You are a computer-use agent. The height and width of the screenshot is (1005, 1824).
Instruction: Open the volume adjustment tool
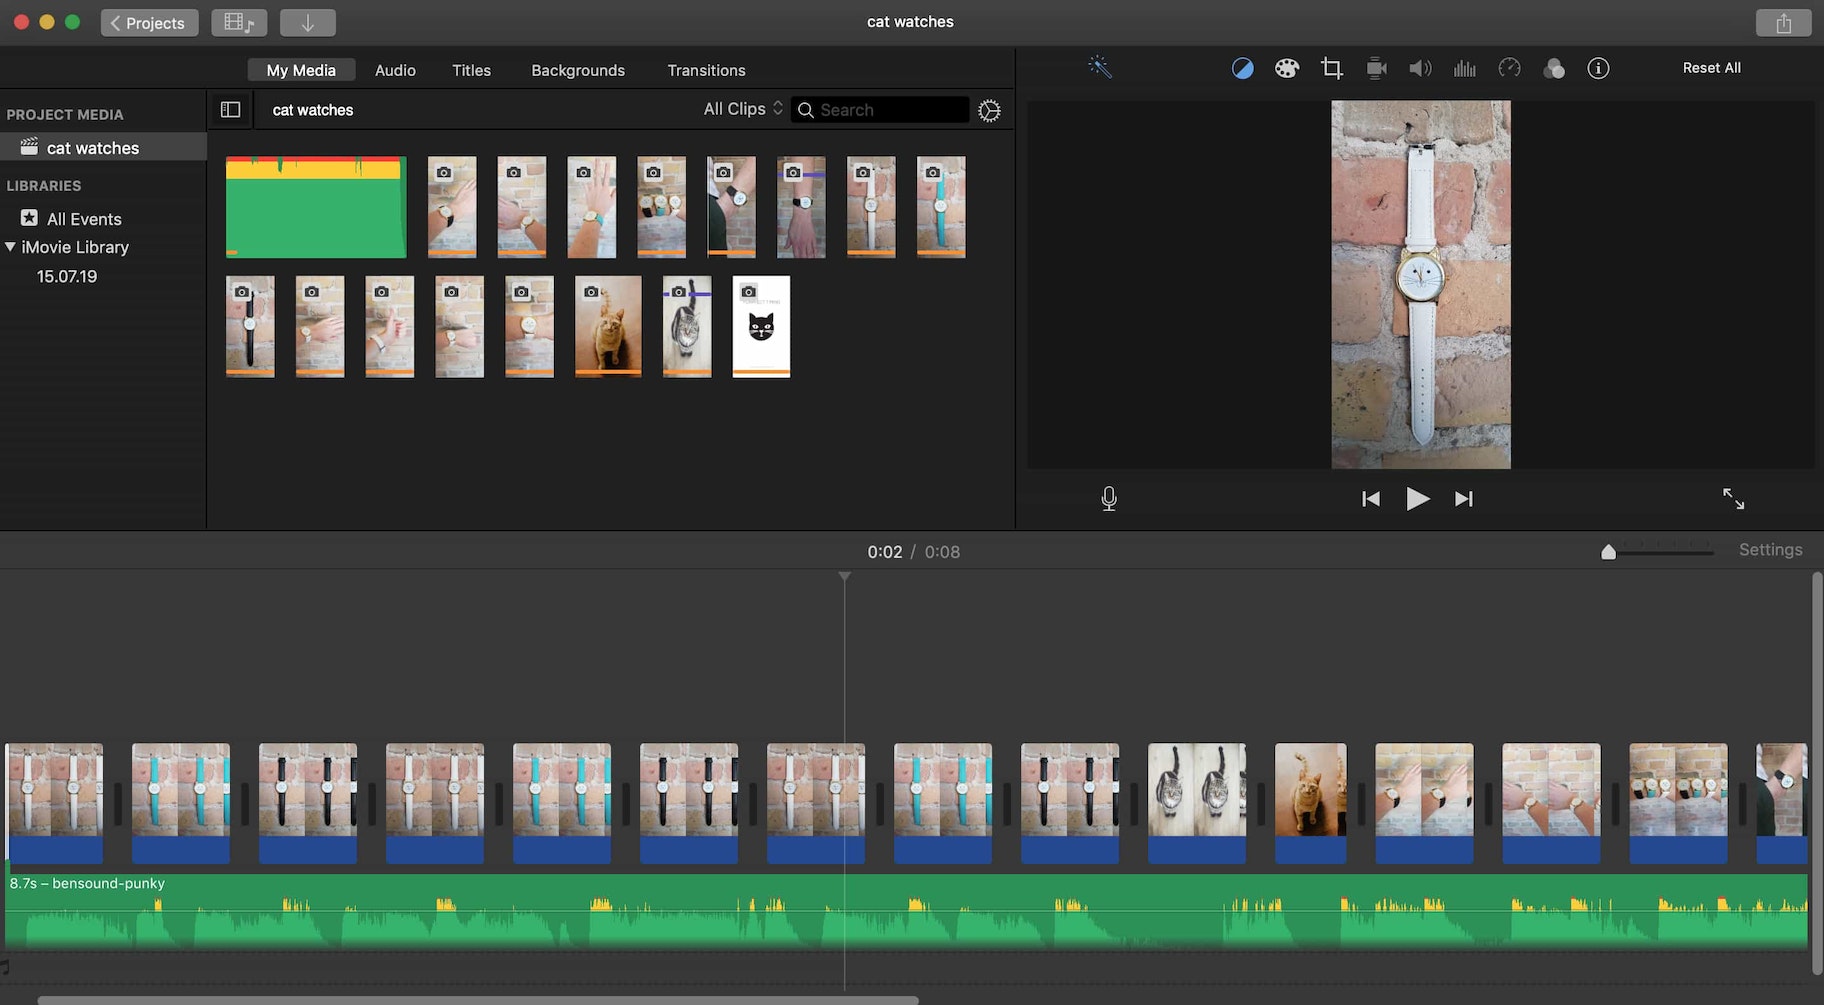pyautogui.click(x=1420, y=68)
